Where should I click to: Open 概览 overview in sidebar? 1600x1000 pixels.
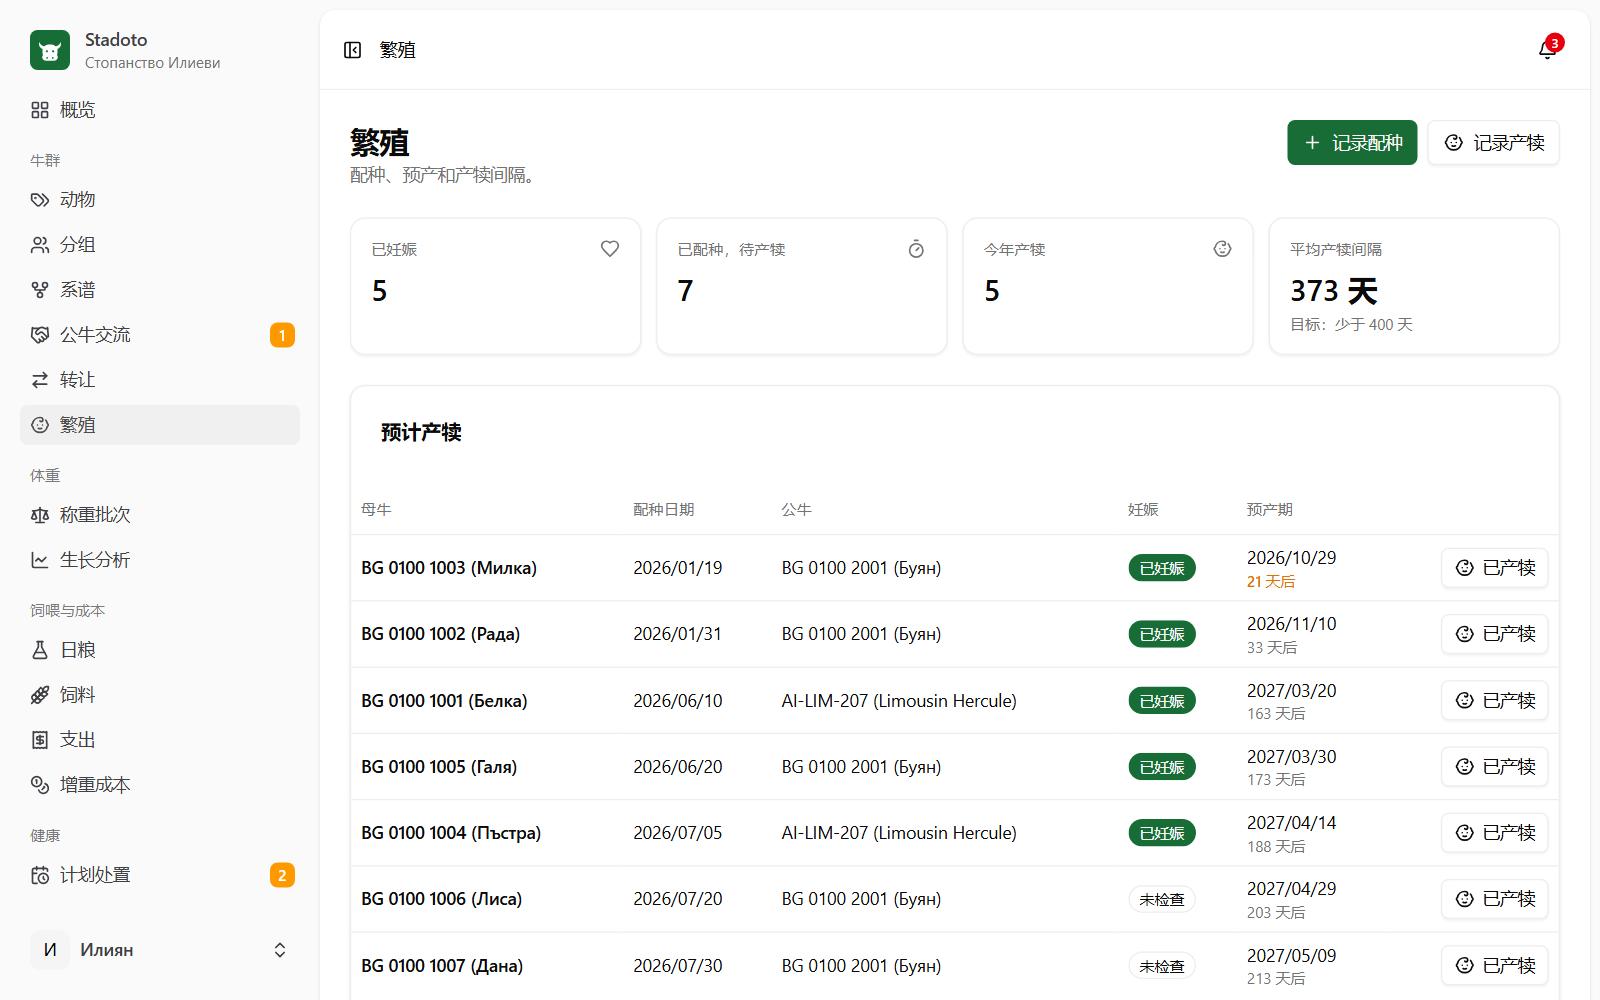point(160,110)
